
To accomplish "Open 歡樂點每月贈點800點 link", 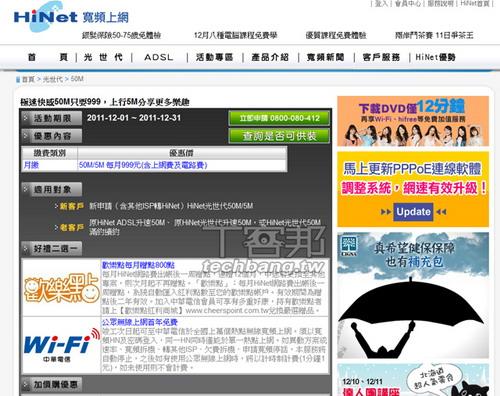I will click(138, 265).
